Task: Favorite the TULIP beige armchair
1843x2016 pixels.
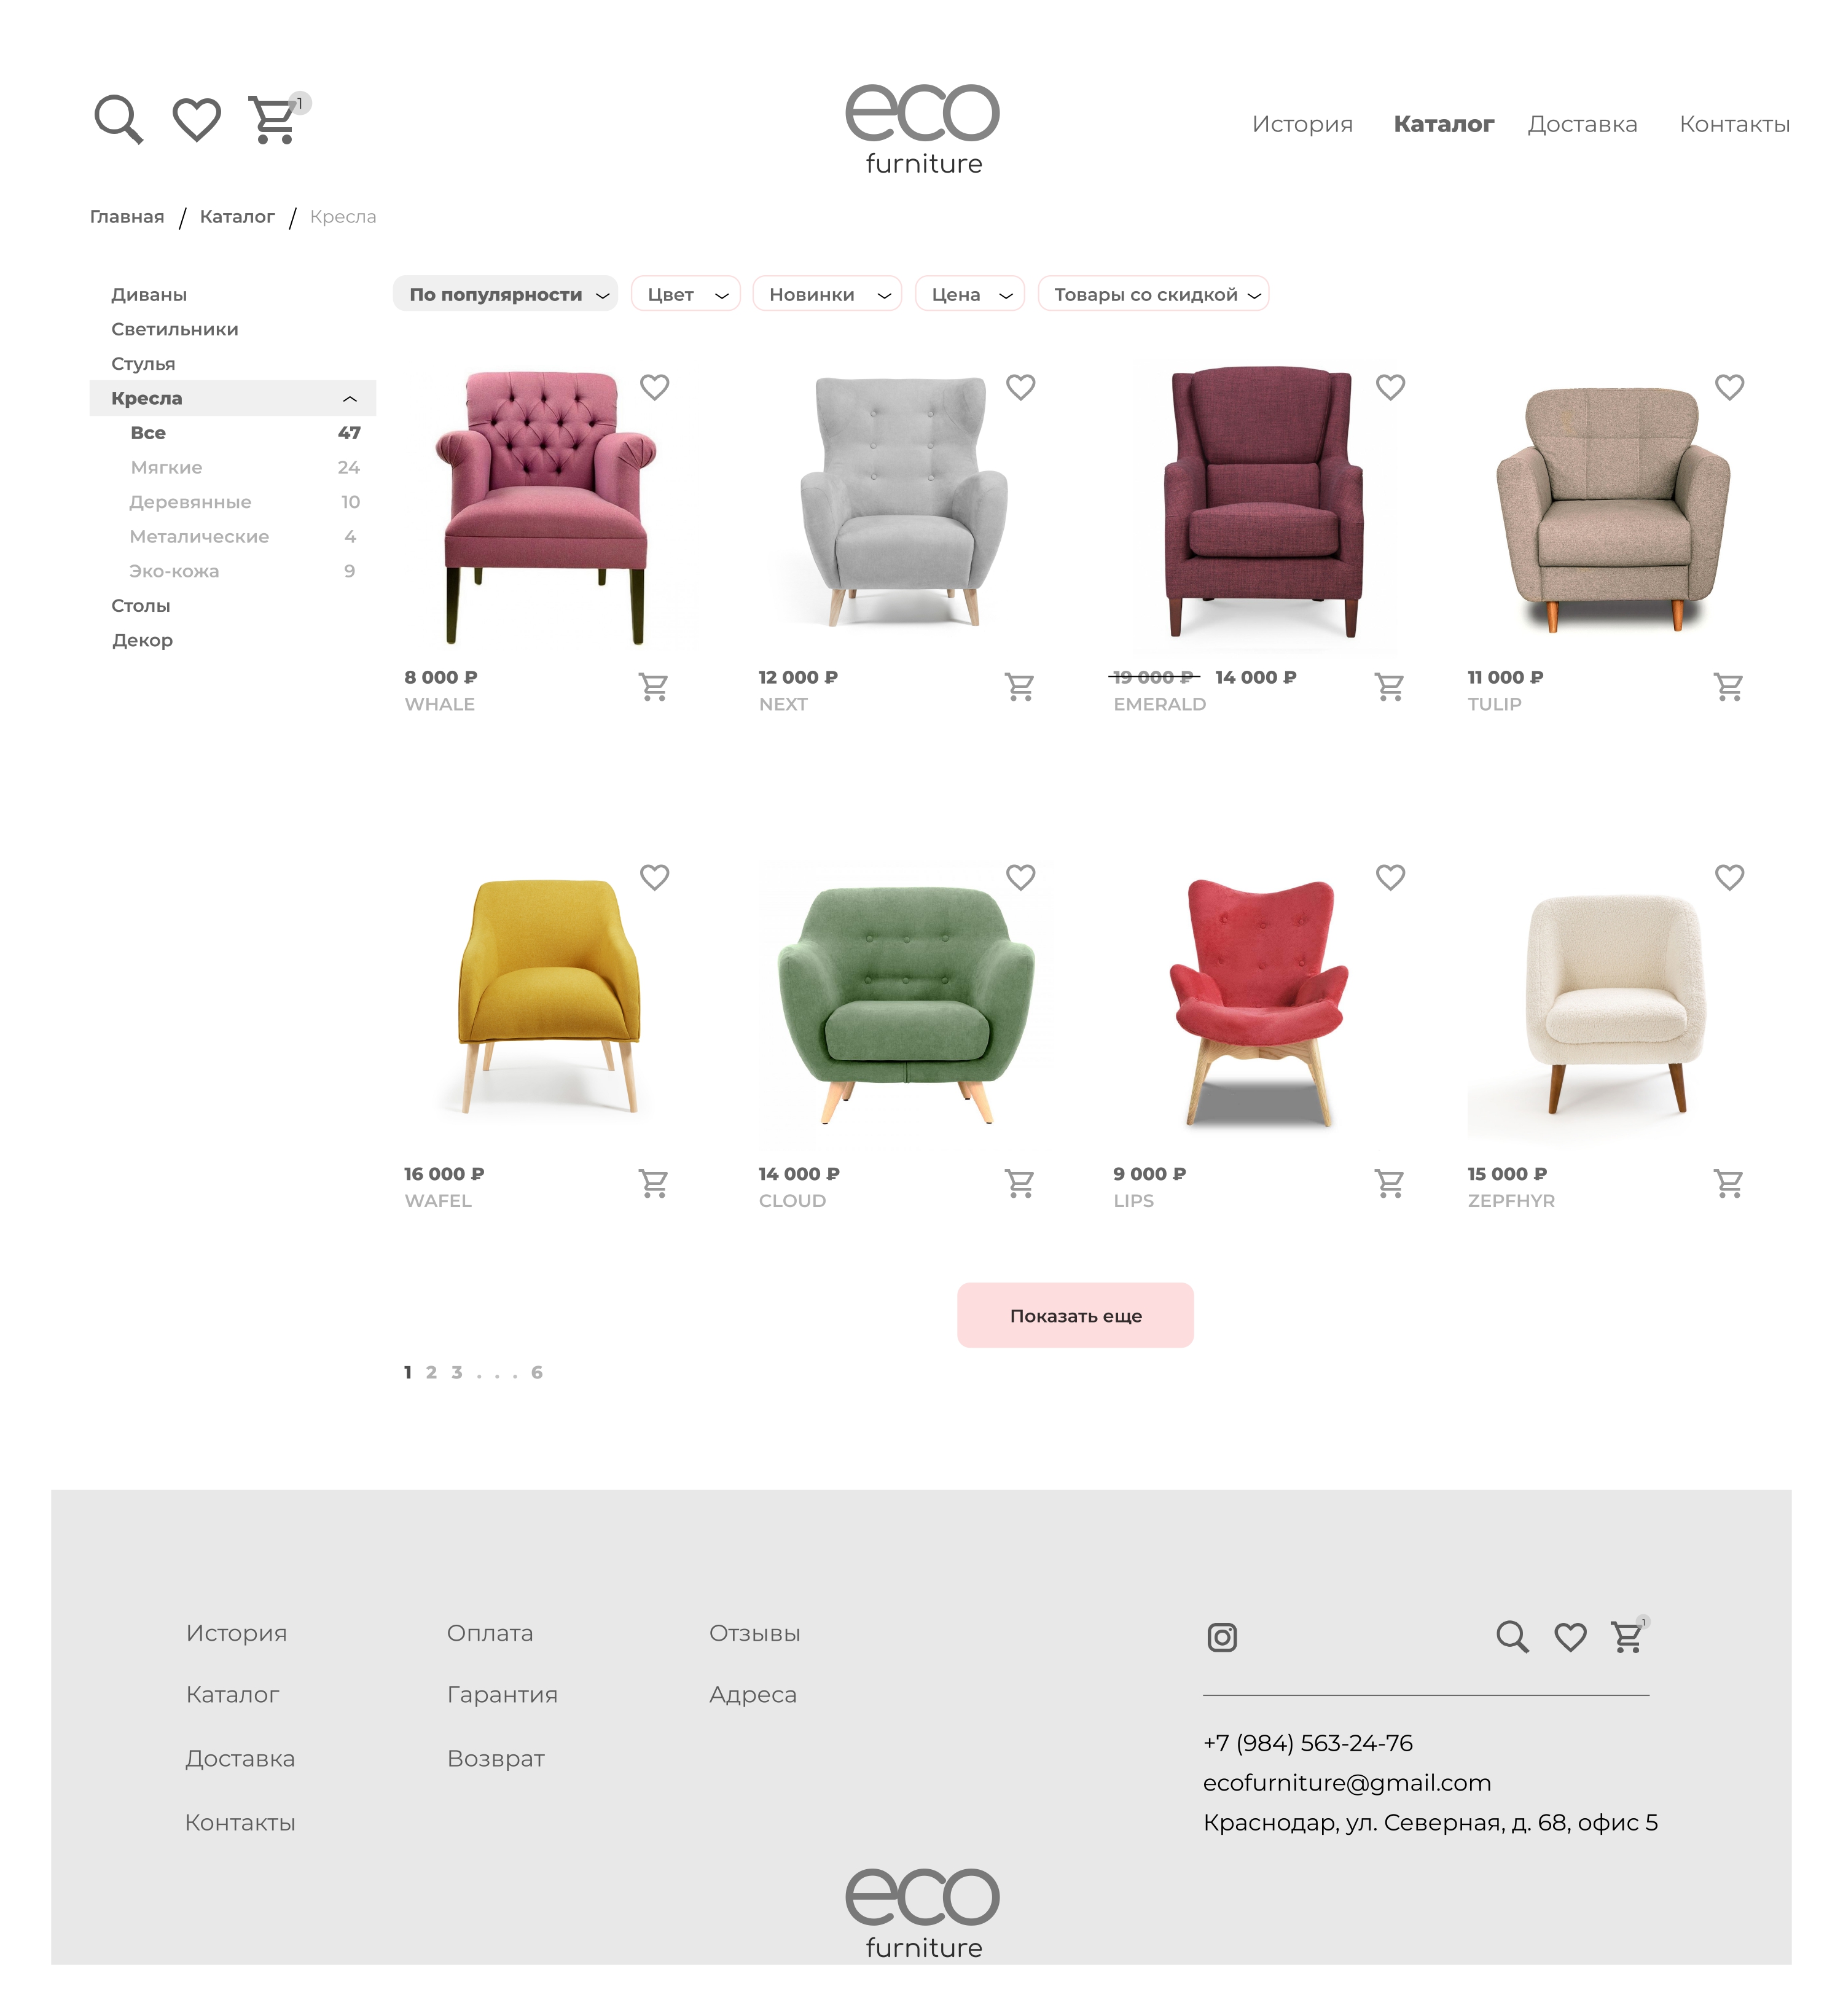Action: (x=1729, y=387)
